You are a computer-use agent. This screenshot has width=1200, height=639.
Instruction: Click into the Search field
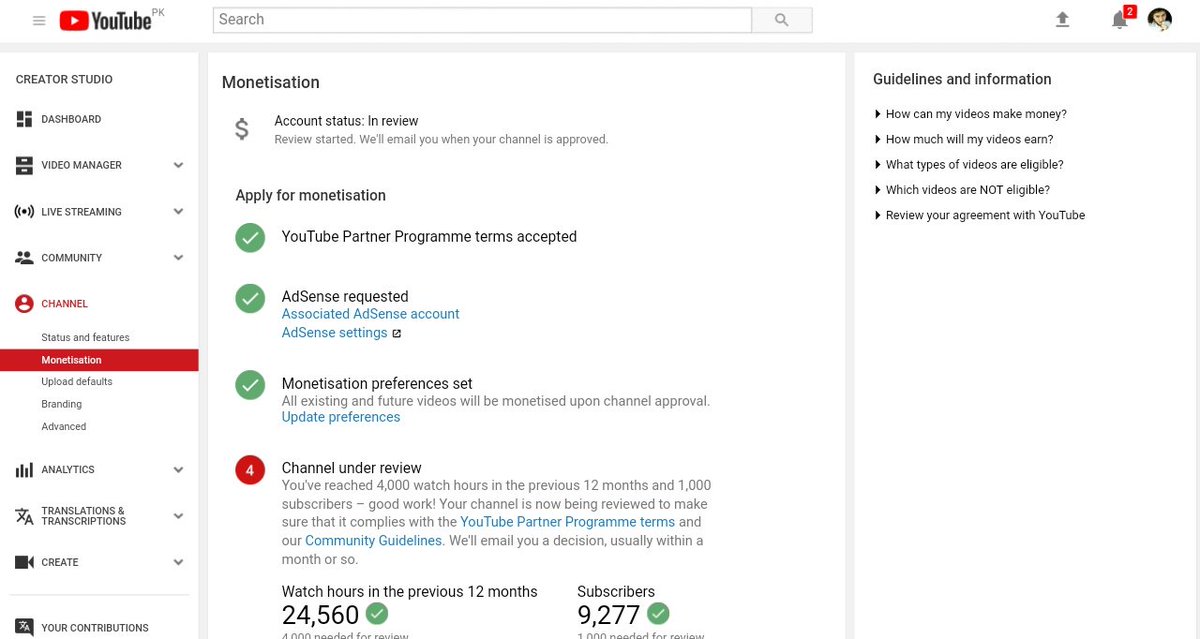coord(482,20)
